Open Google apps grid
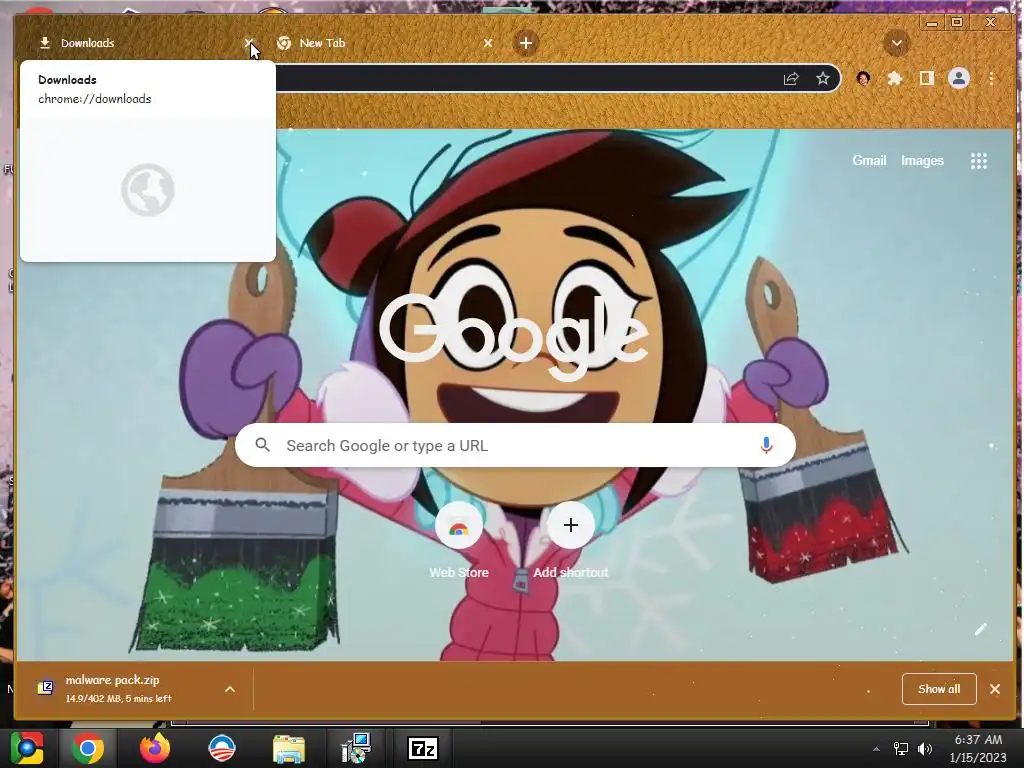 (978, 161)
